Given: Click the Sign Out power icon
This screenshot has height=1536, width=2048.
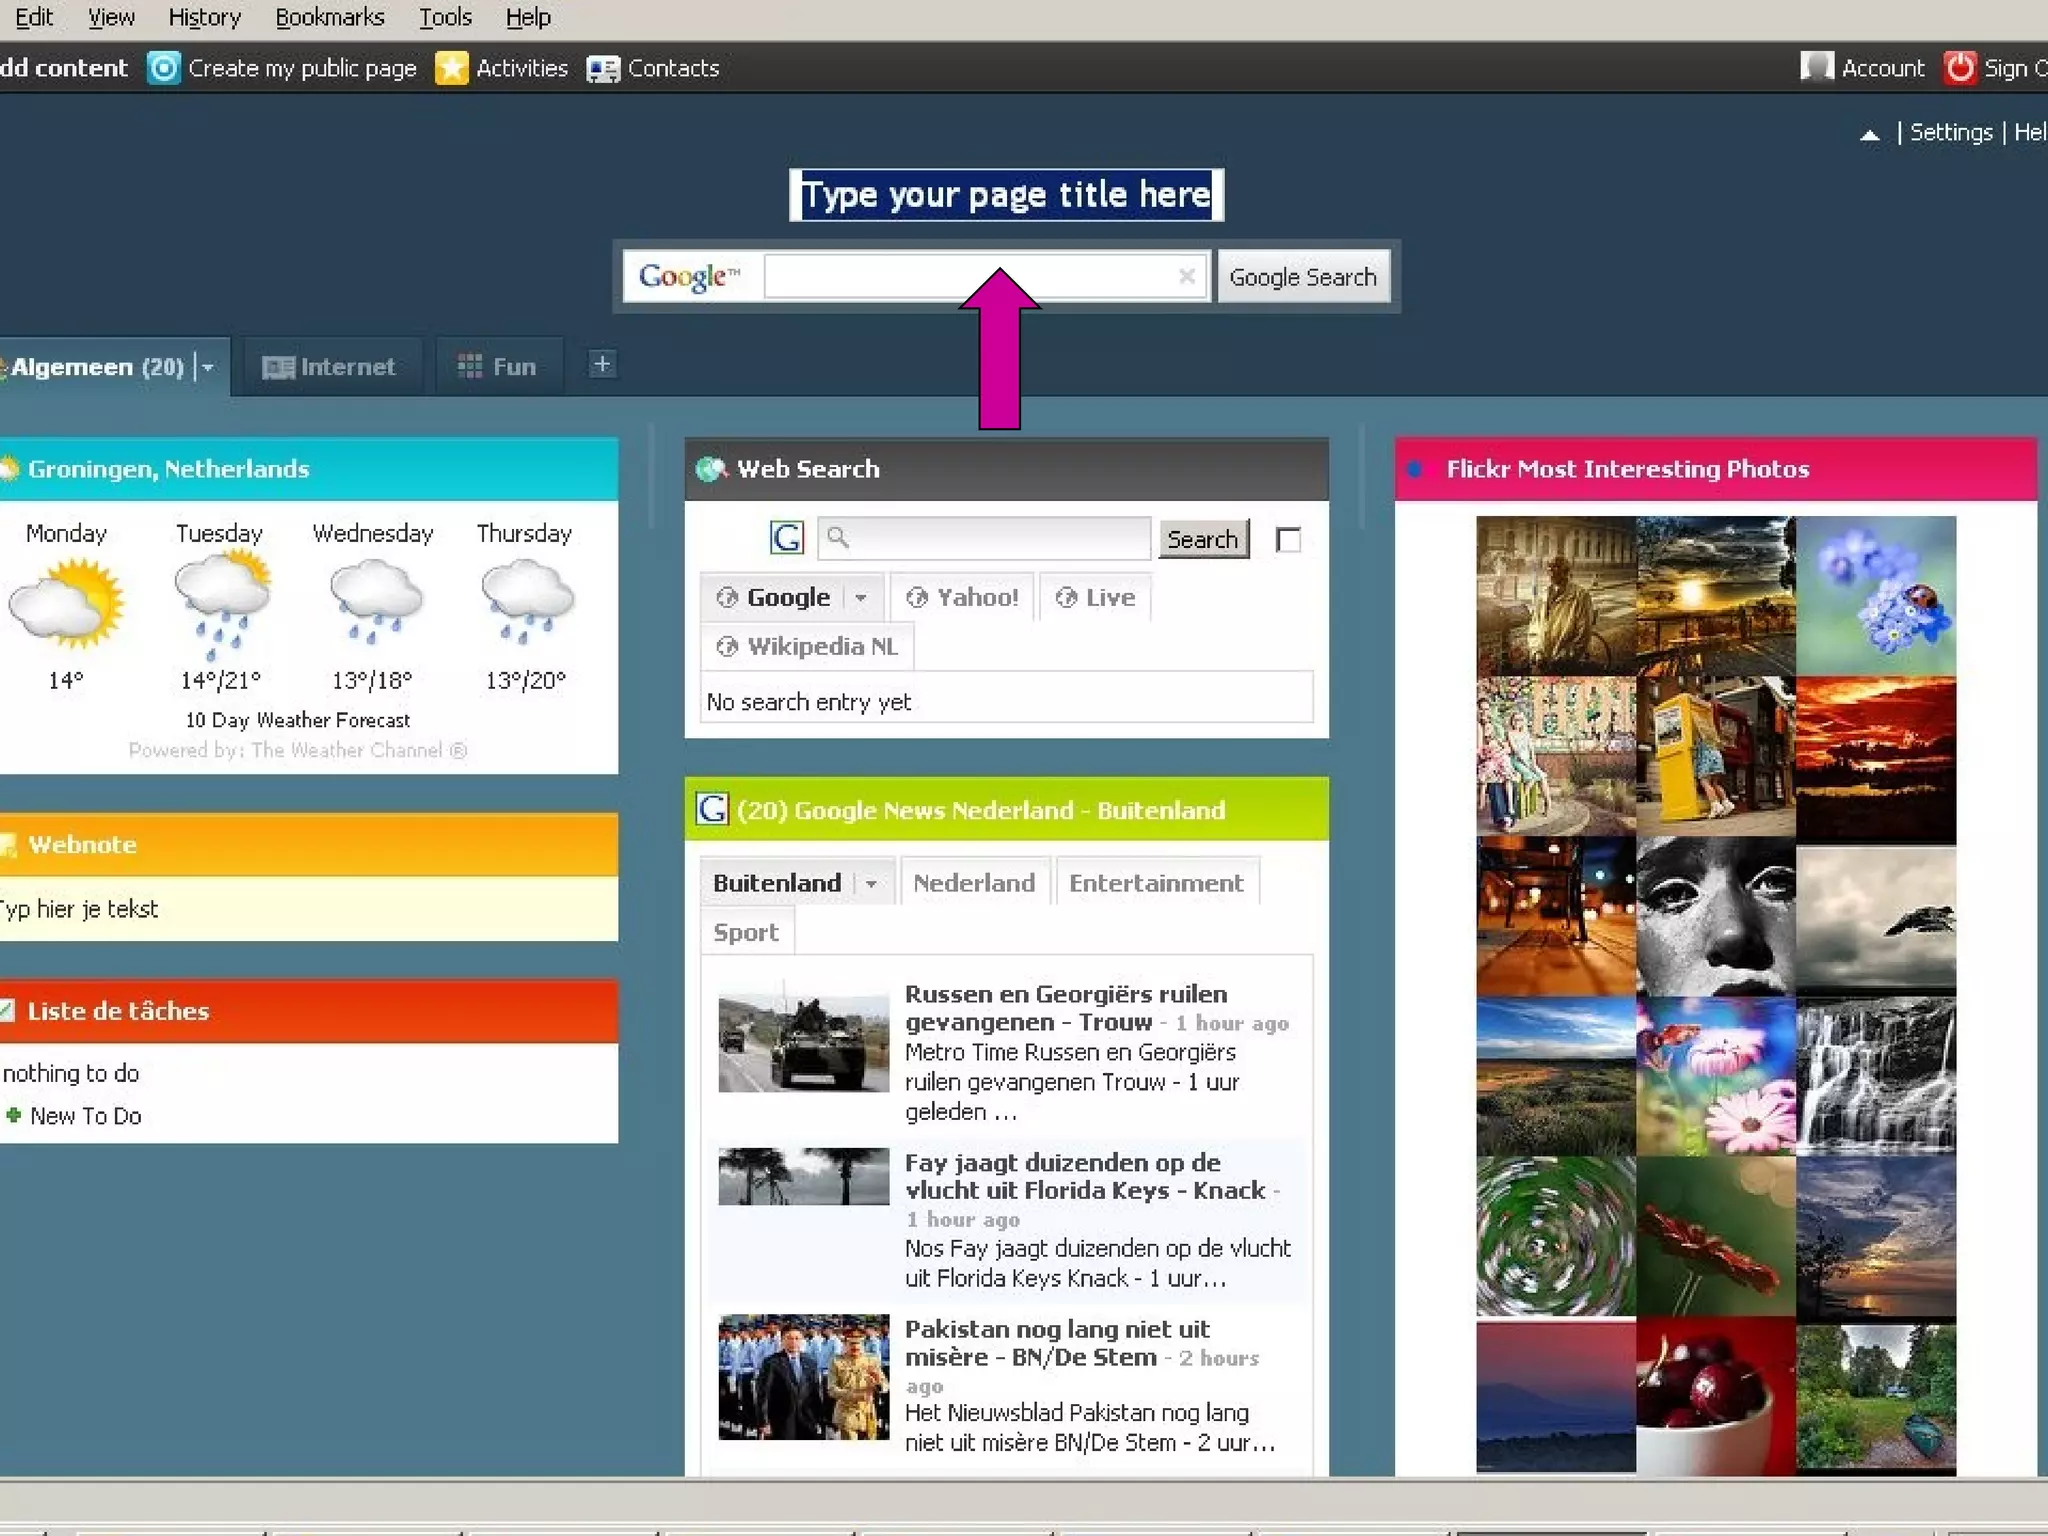Looking at the screenshot, I should (1960, 68).
